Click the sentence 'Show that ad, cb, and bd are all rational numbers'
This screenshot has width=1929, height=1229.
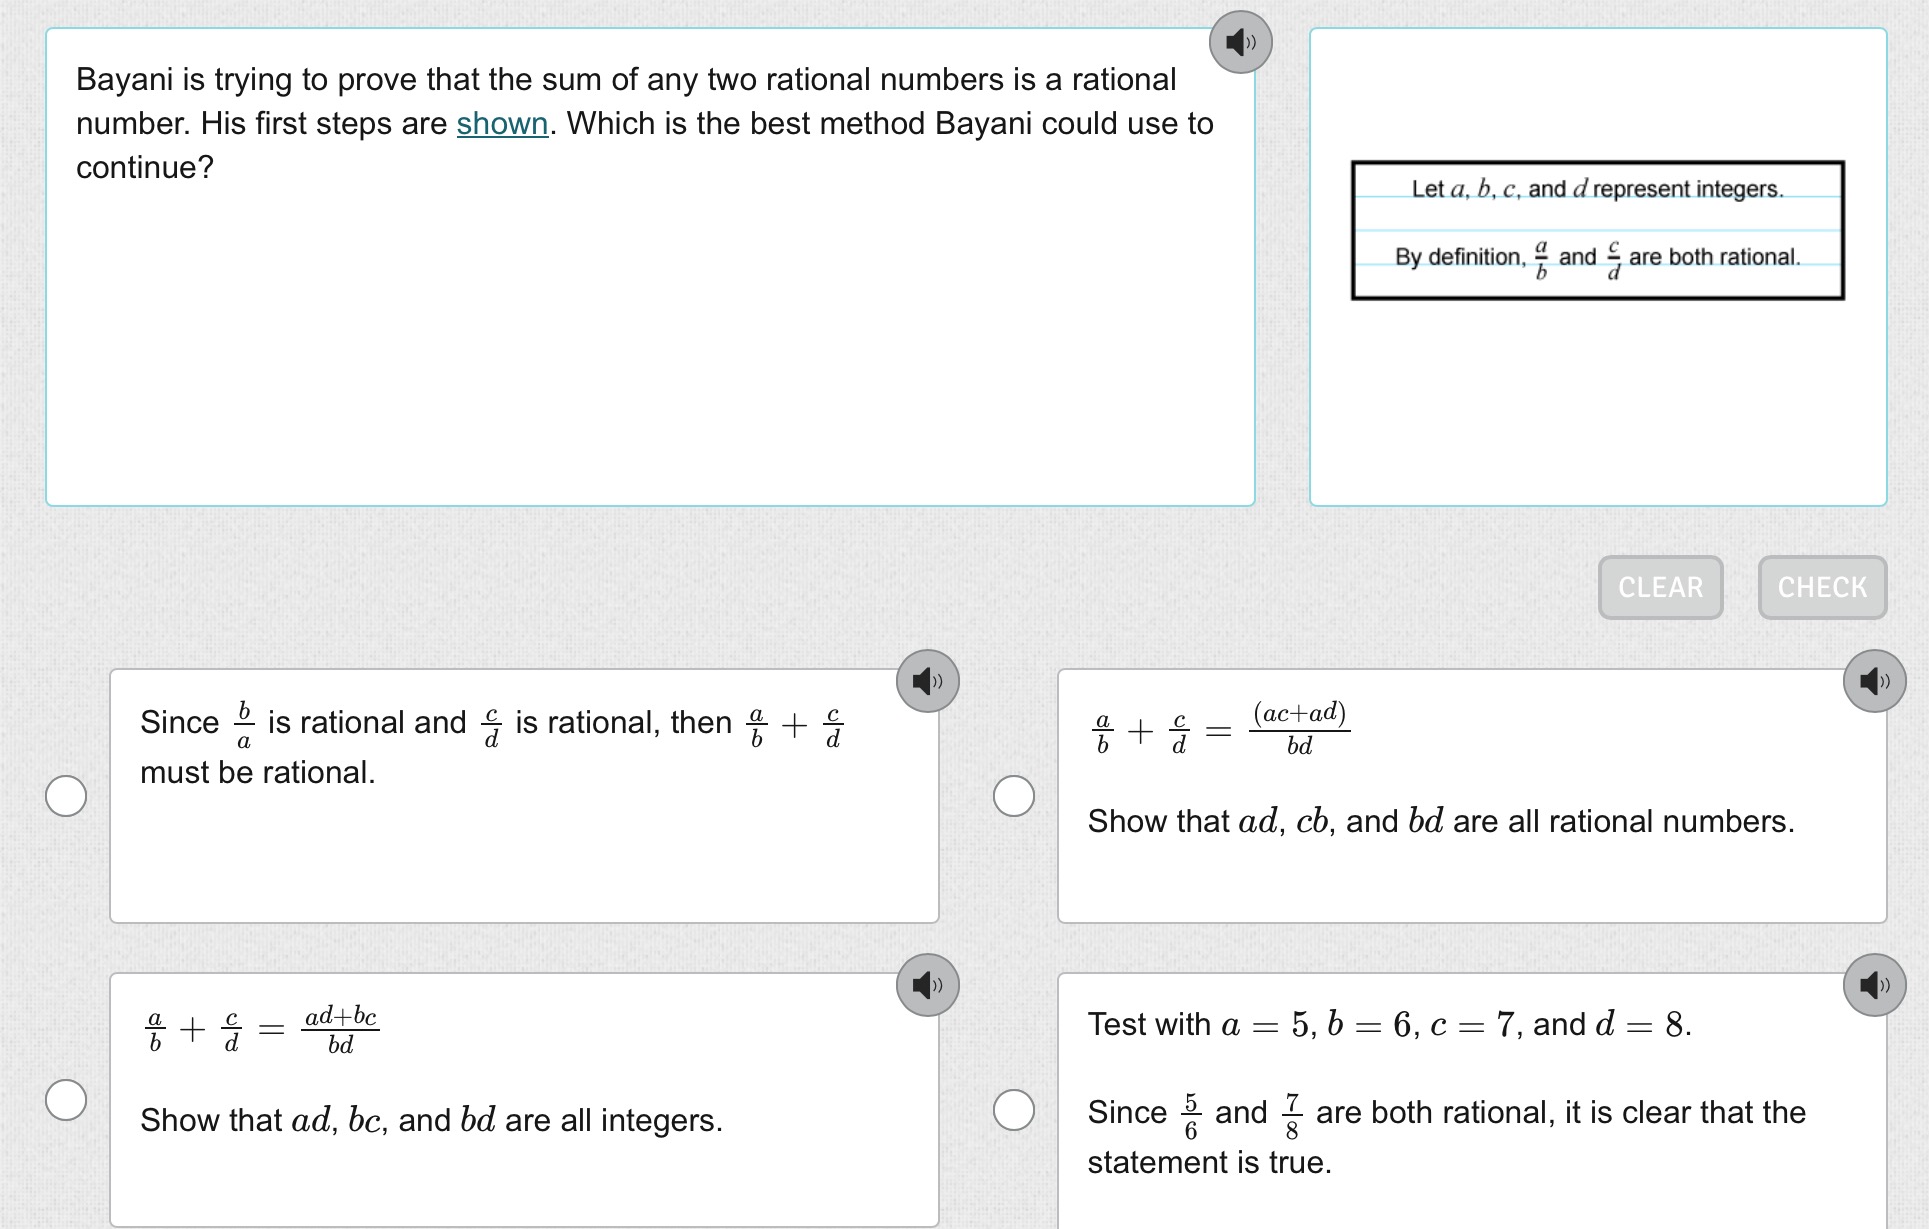click(1441, 821)
